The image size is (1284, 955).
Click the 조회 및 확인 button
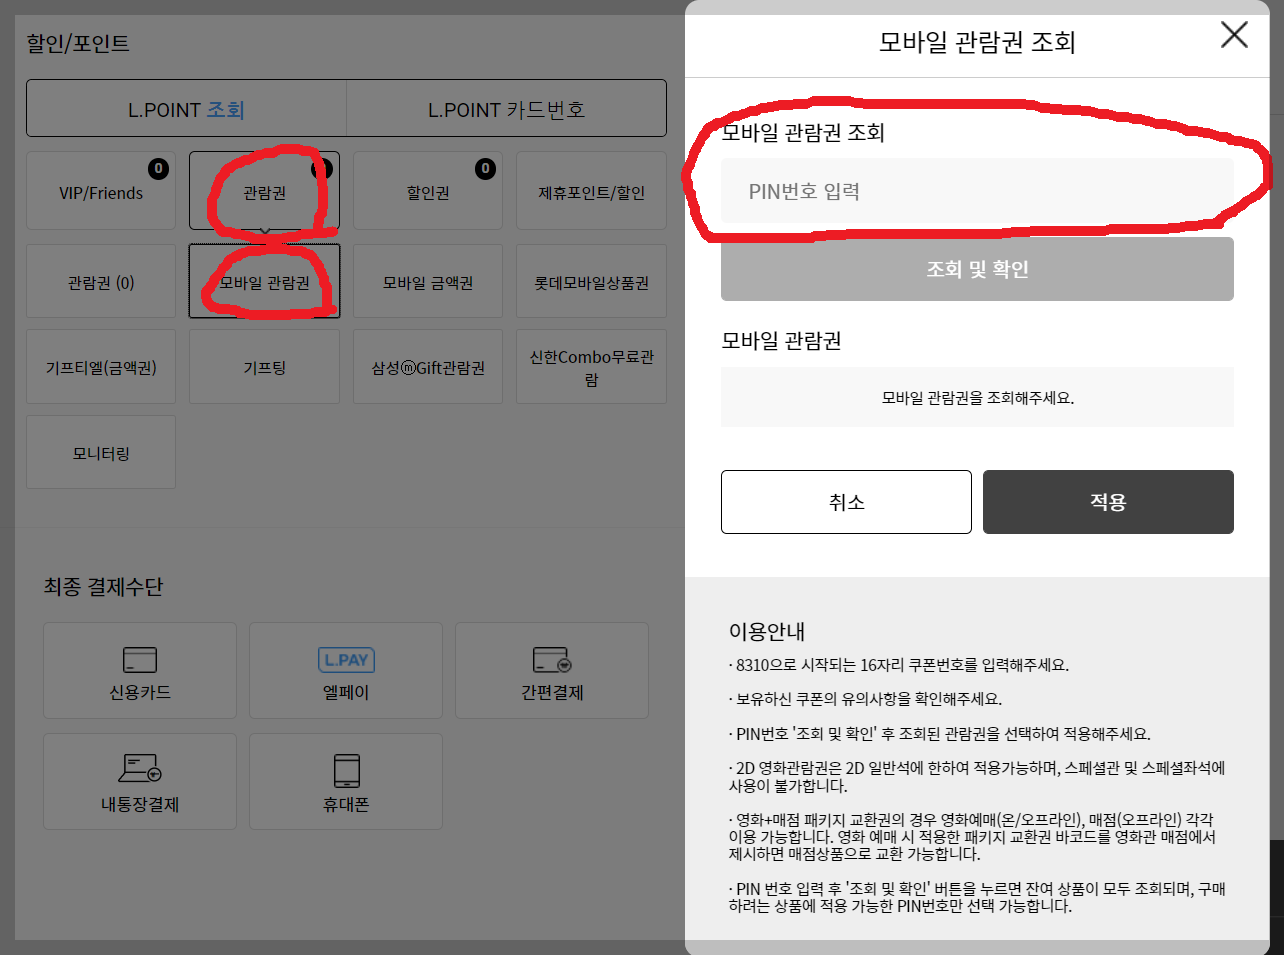coord(977,269)
